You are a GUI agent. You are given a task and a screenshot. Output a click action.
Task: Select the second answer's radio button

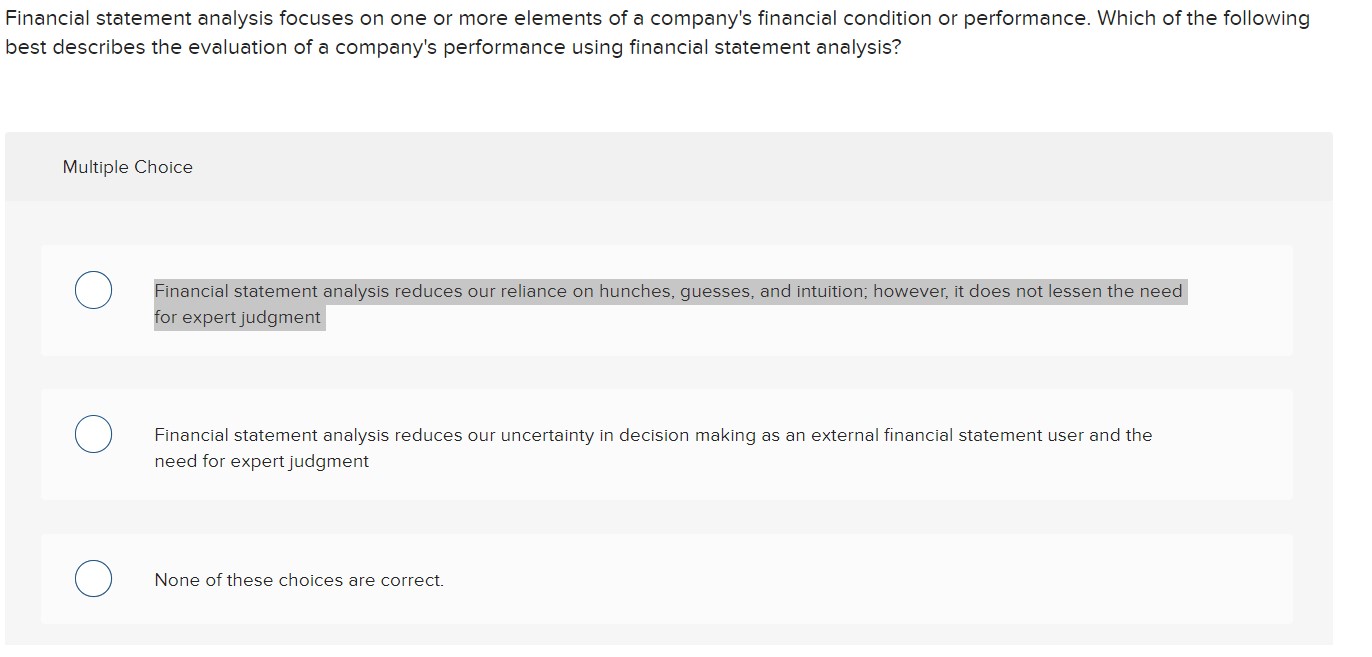point(93,434)
